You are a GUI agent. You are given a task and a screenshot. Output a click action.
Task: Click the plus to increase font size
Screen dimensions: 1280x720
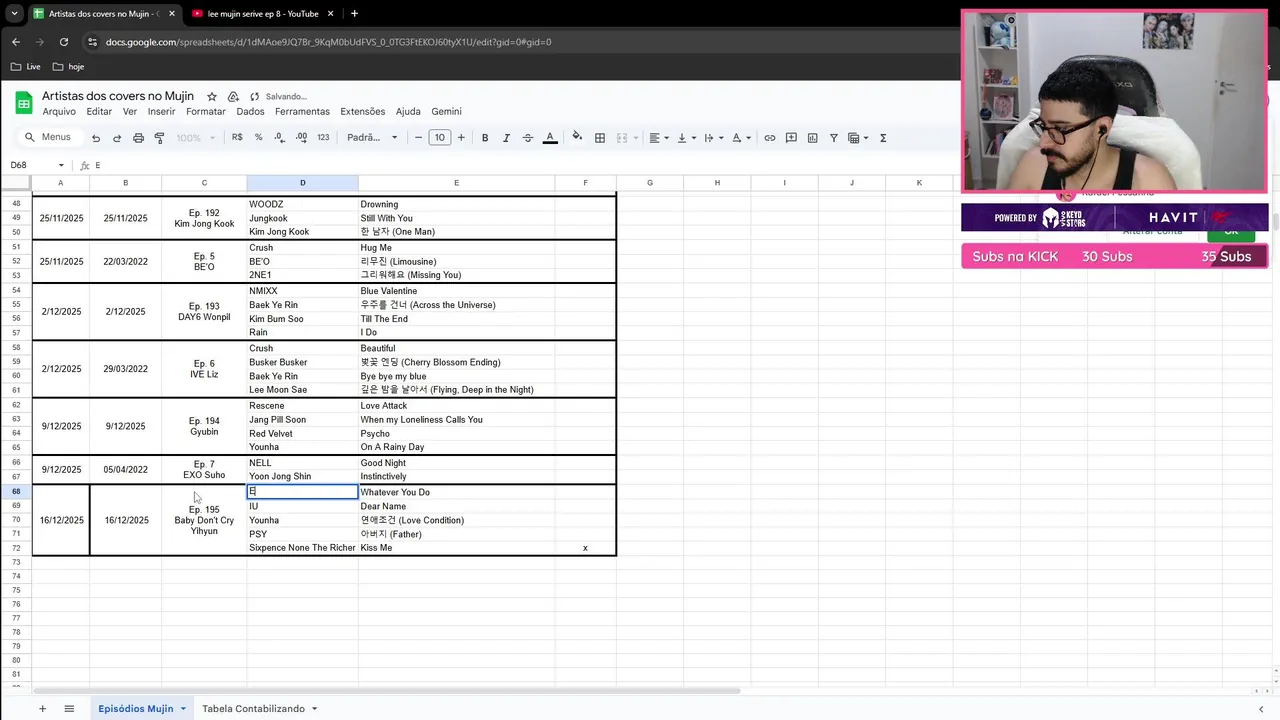[461, 138]
